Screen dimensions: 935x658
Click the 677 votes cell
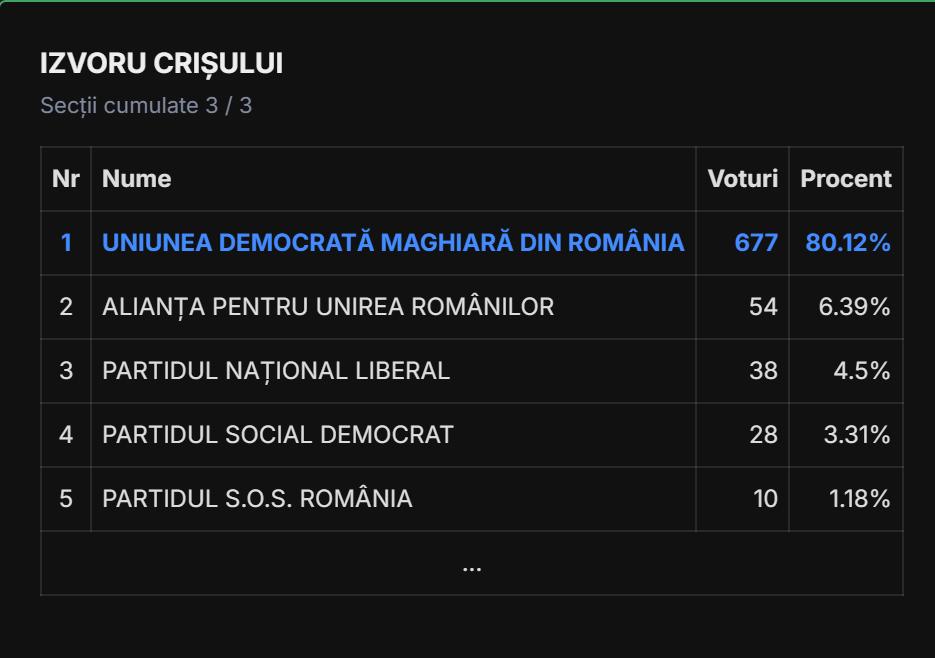click(x=756, y=243)
